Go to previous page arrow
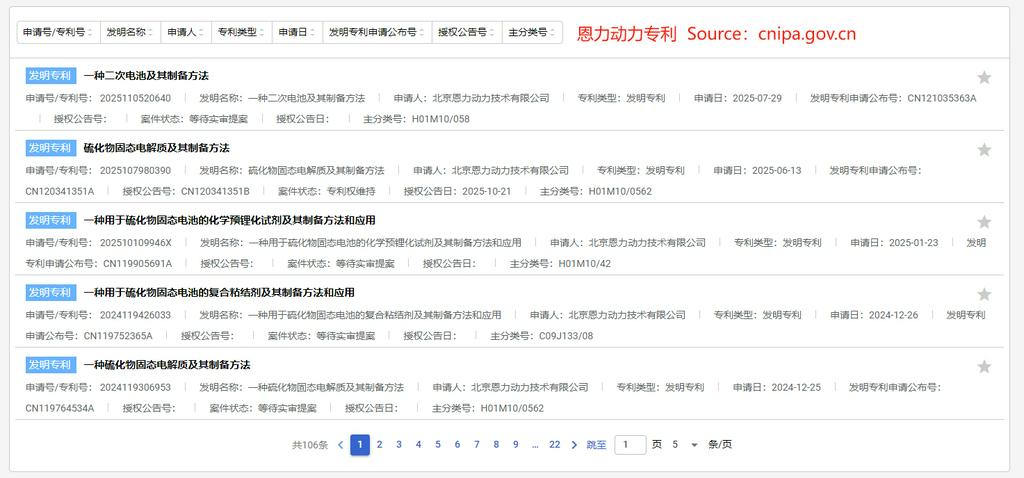The image size is (1024, 478). click(x=340, y=445)
